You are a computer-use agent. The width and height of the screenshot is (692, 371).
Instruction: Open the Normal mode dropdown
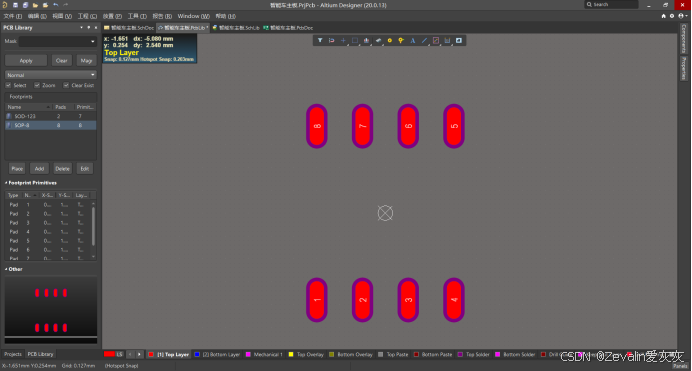click(51, 75)
